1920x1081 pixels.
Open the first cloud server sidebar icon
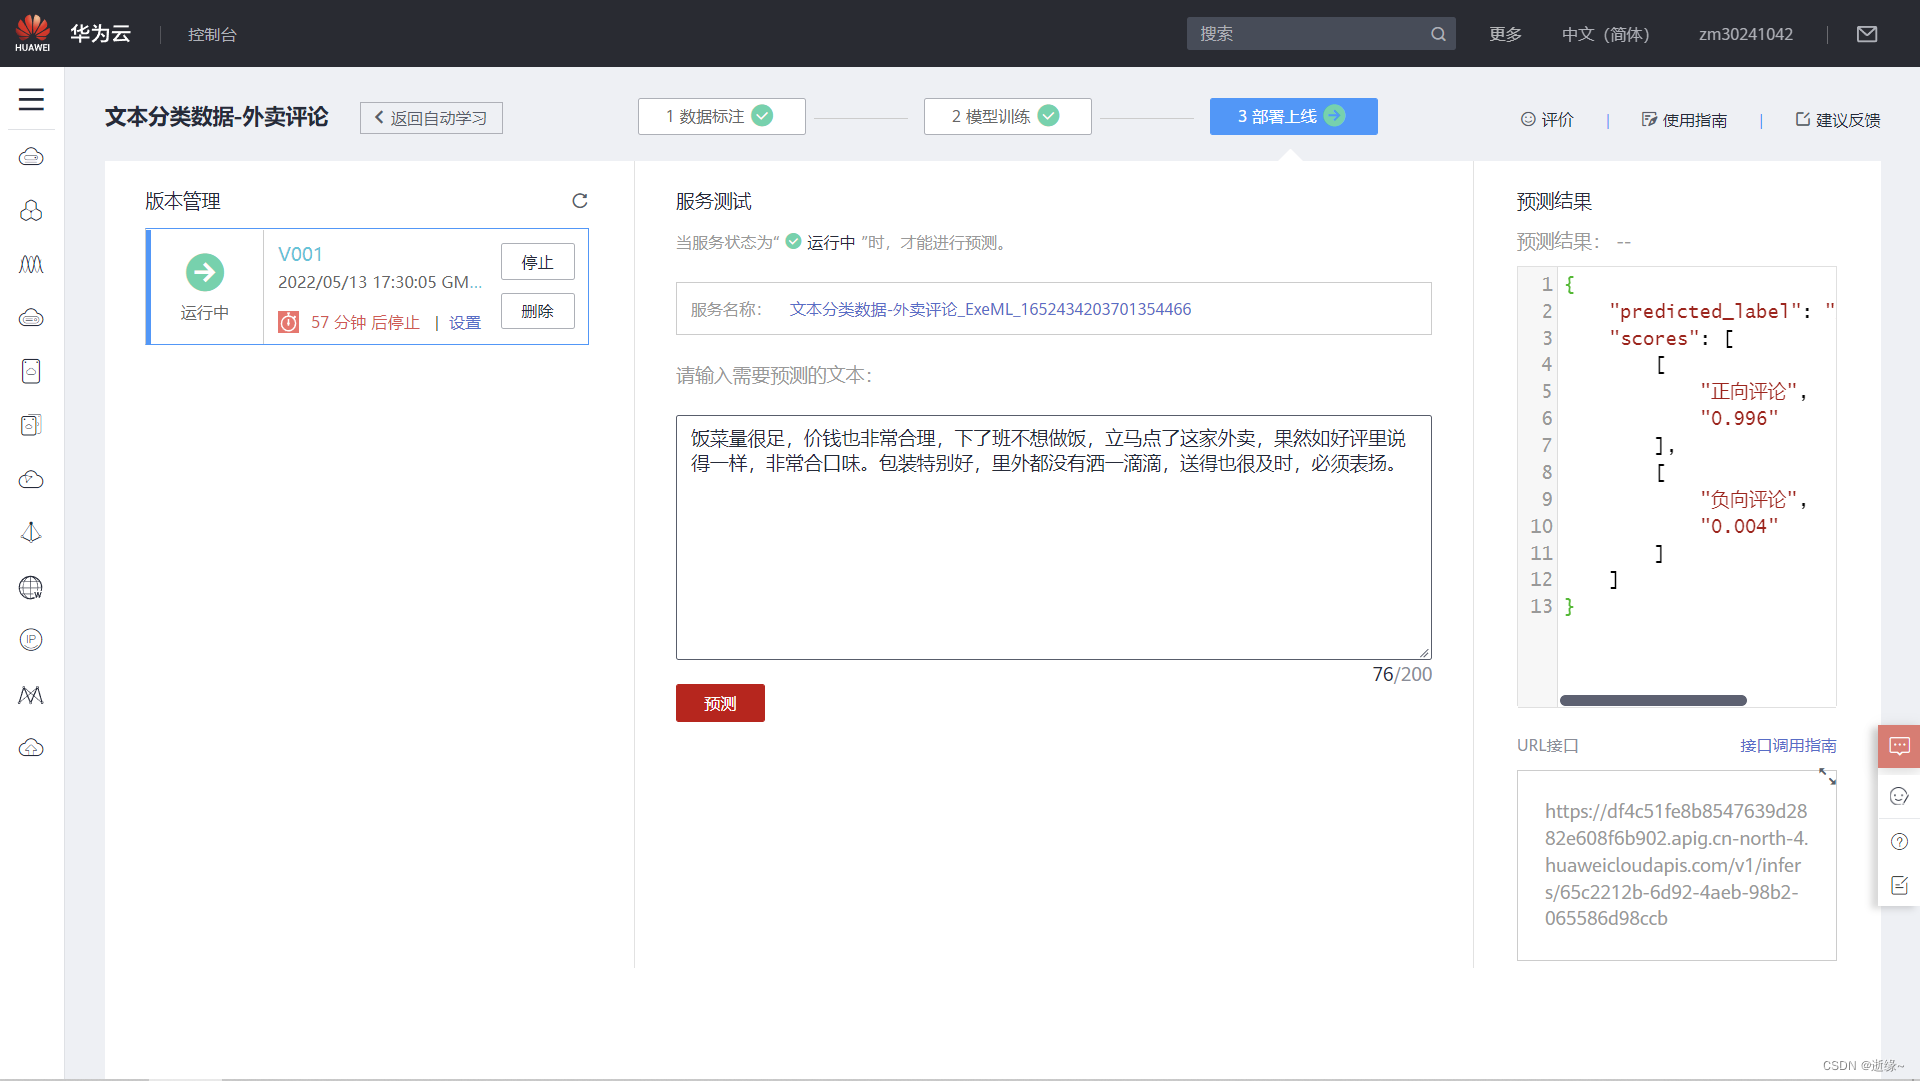tap(31, 157)
